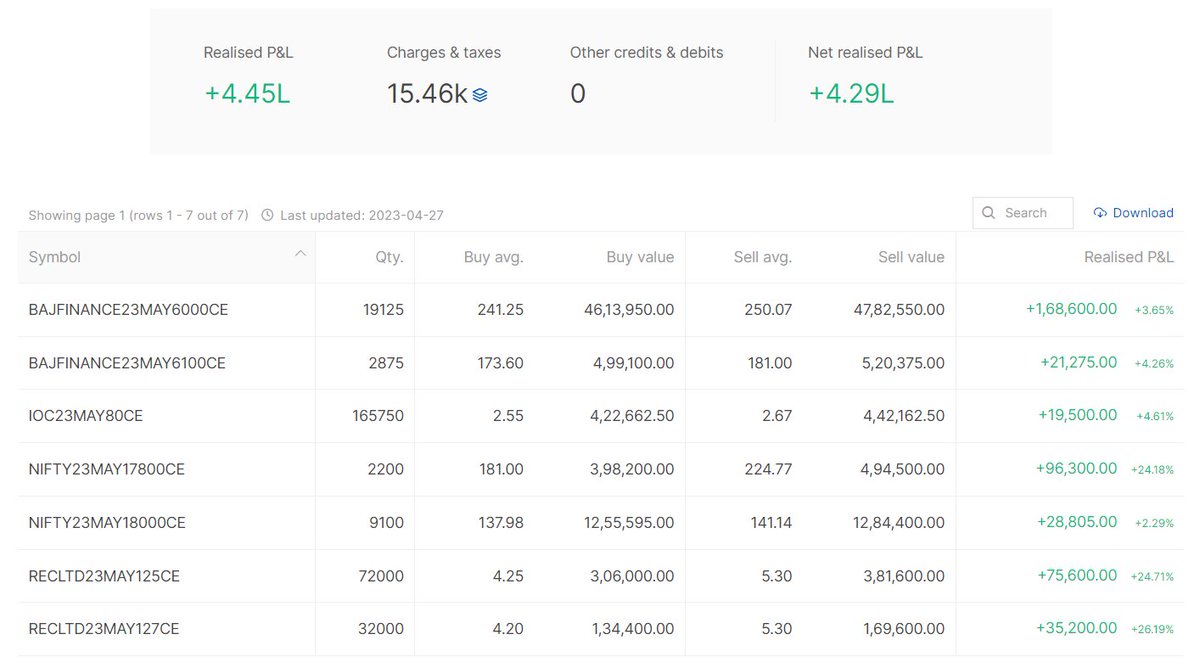The width and height of the screenshot is (1200, 668).
Task: Click Net realised P&L value +4.29L
Action: coord(851,94)
